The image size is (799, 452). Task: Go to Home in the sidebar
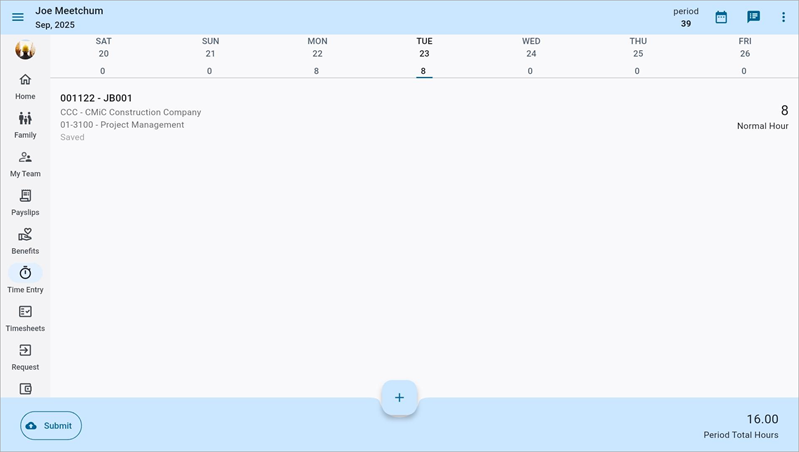(x=25, y=87)
